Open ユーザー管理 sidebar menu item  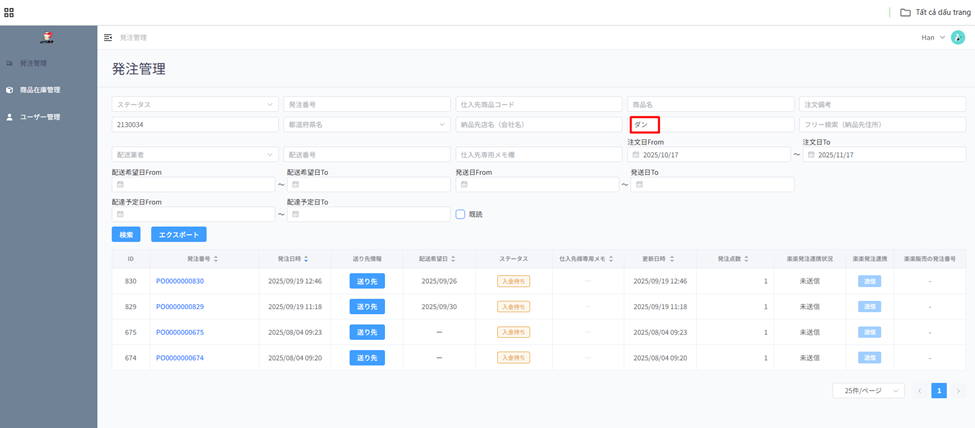(40, 117)
